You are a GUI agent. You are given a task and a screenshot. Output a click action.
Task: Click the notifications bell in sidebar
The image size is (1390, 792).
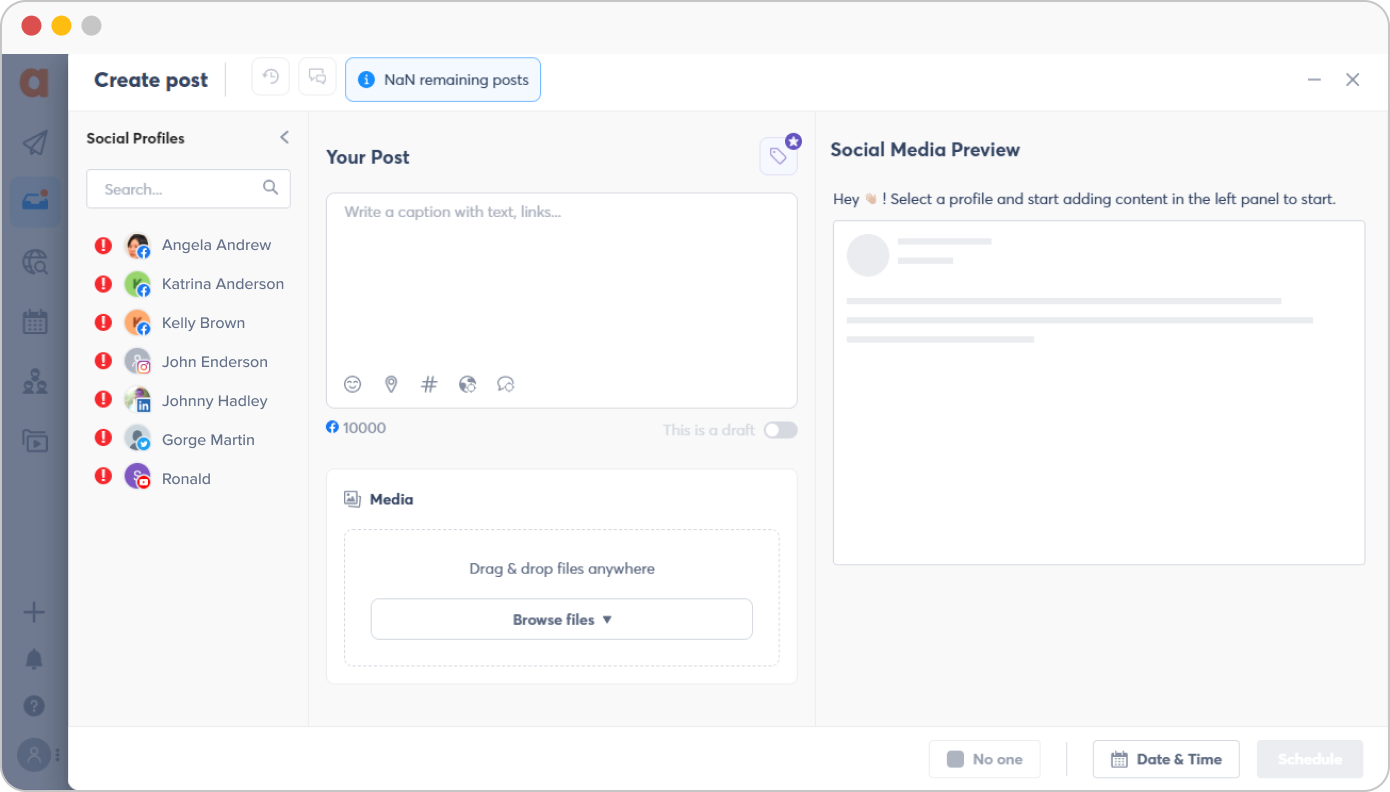tap(34, 659)
